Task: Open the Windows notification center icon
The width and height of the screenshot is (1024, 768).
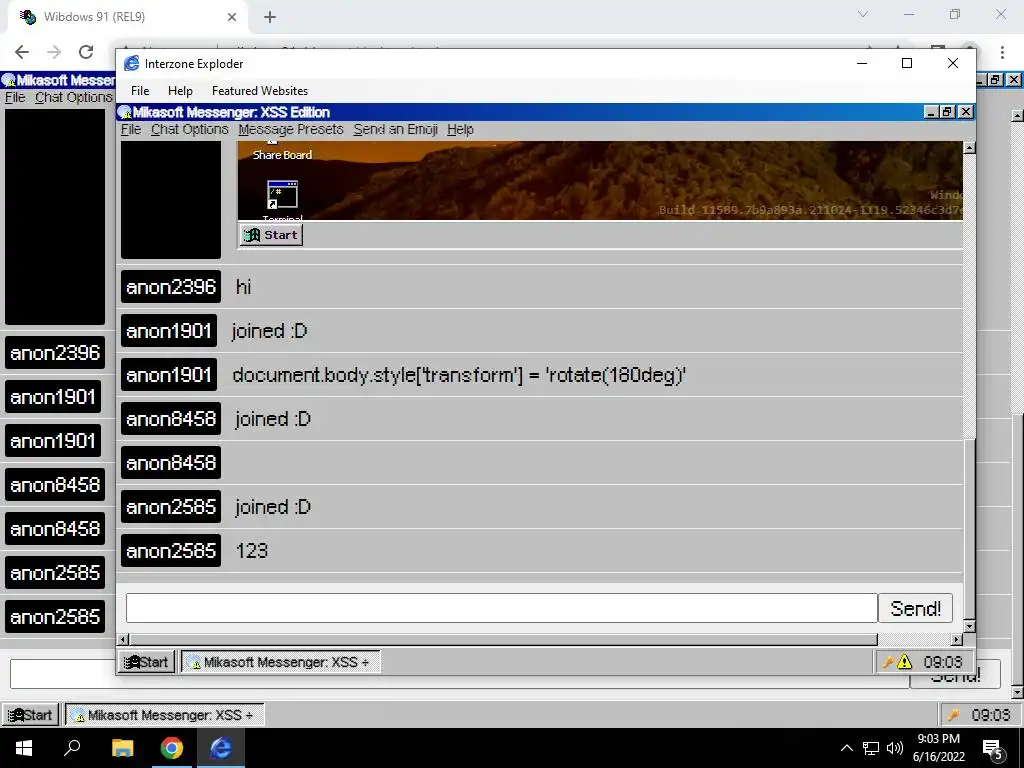Action: (x=993, y=749)
